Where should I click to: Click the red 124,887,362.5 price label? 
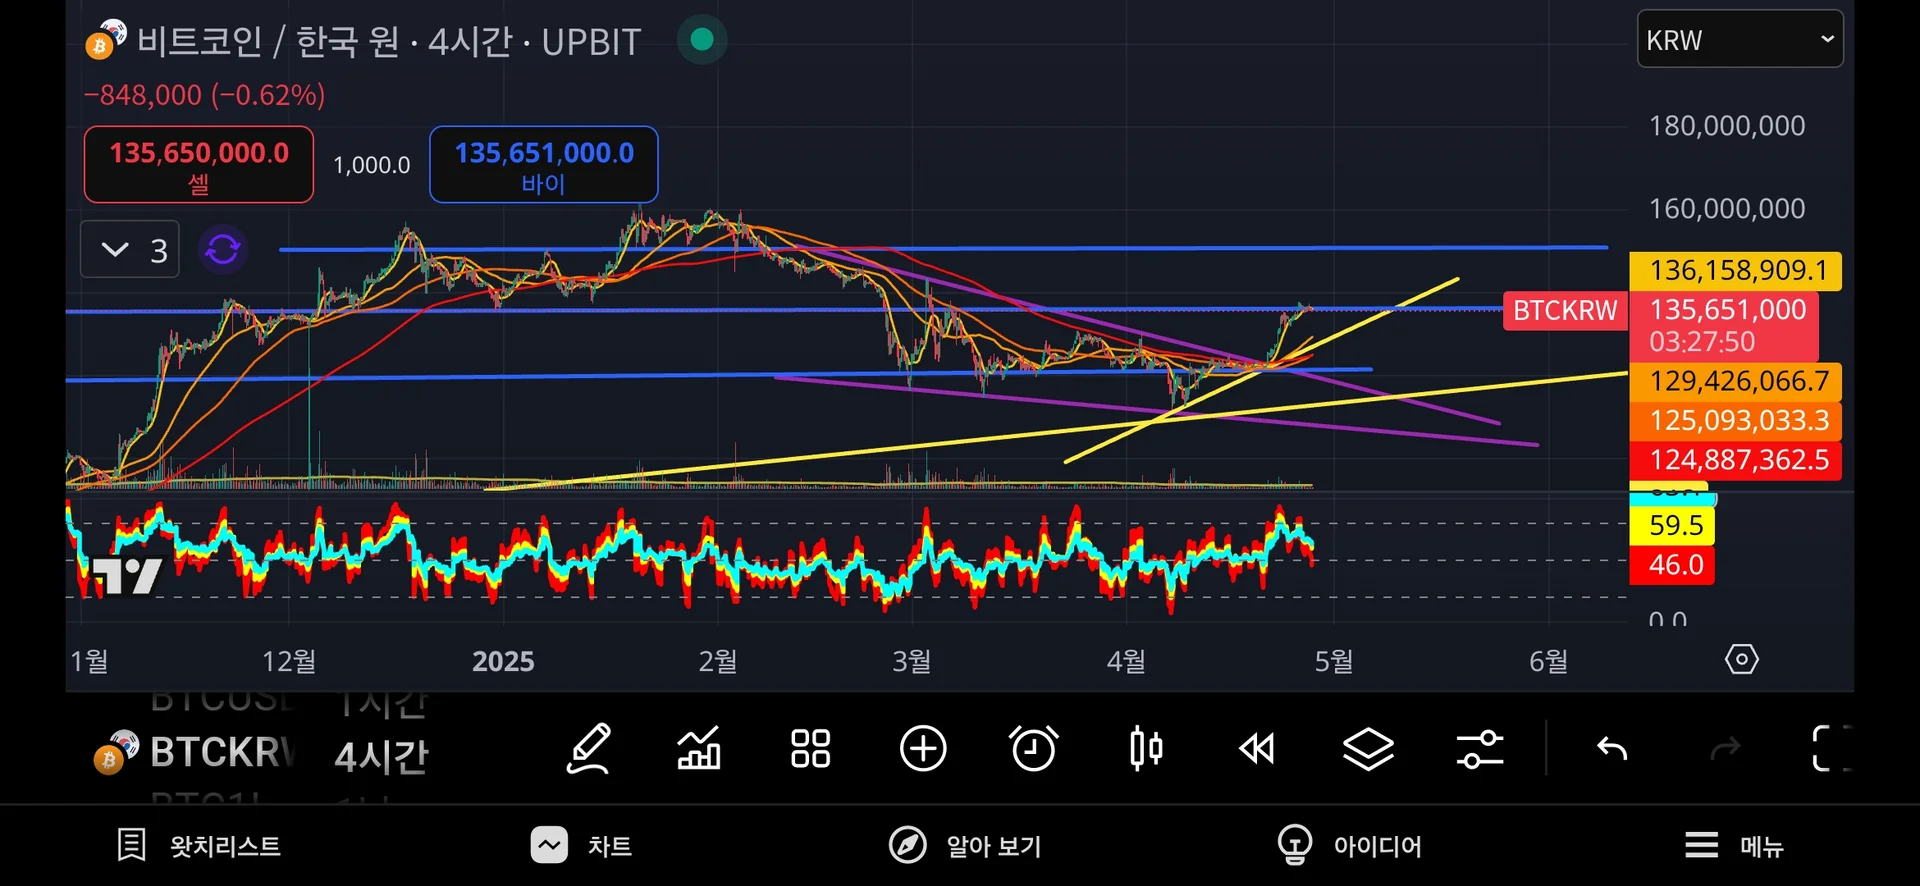[1736, 460]
